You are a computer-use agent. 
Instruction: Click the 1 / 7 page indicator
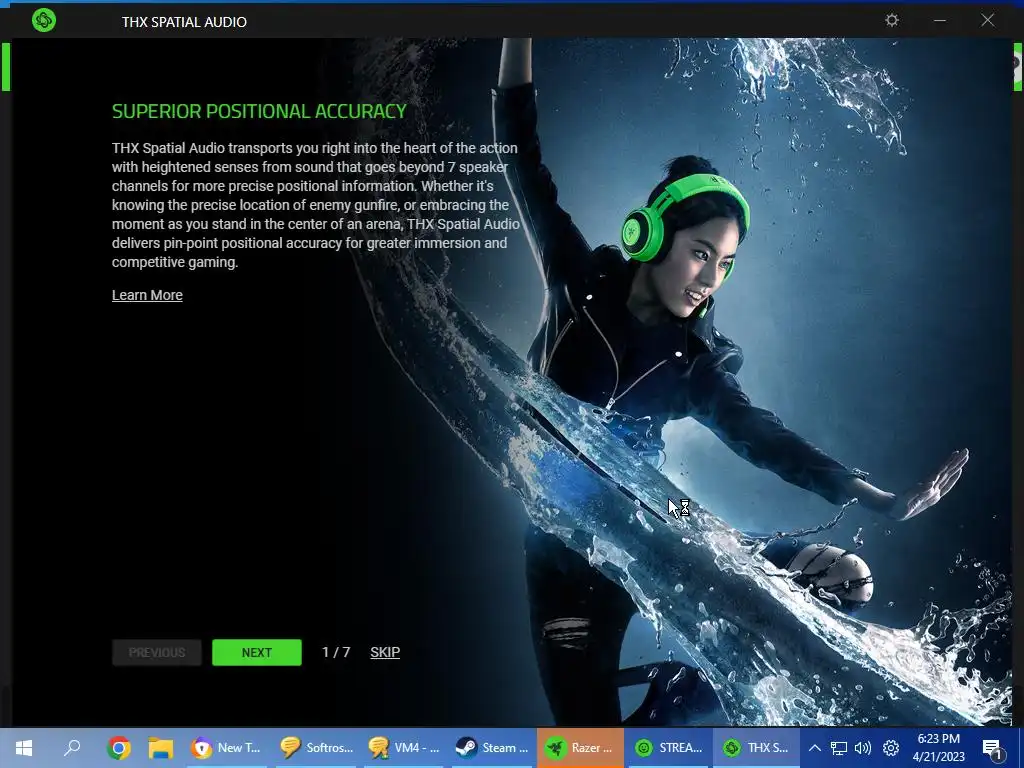336,652
